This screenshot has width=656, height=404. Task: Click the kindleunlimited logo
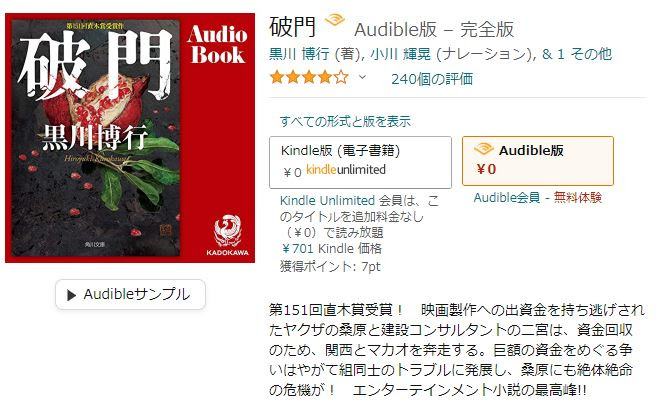point(346,170)
